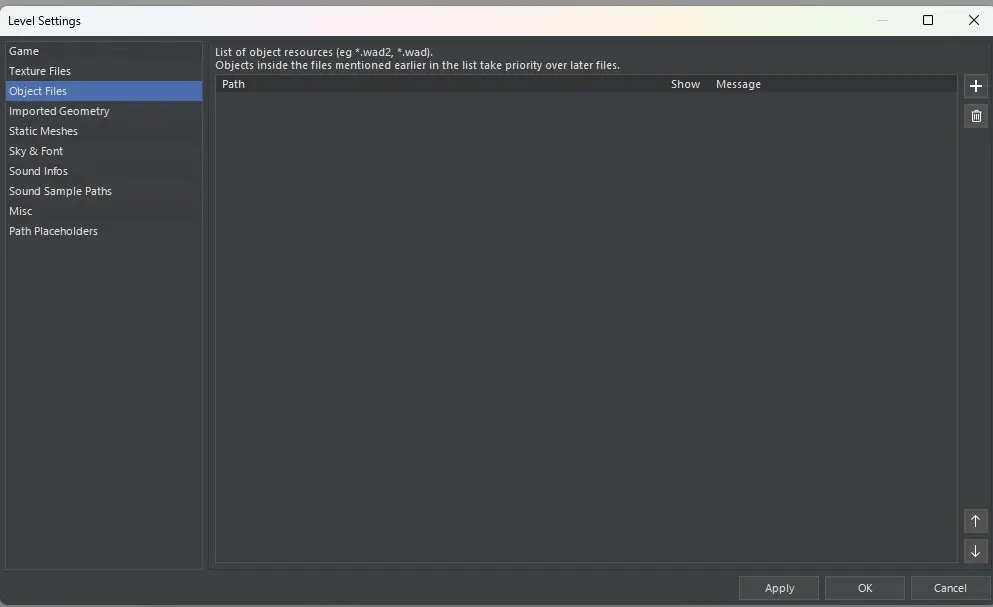
Task: Go to Imported Geometry settings
Action: pos(59,111)
